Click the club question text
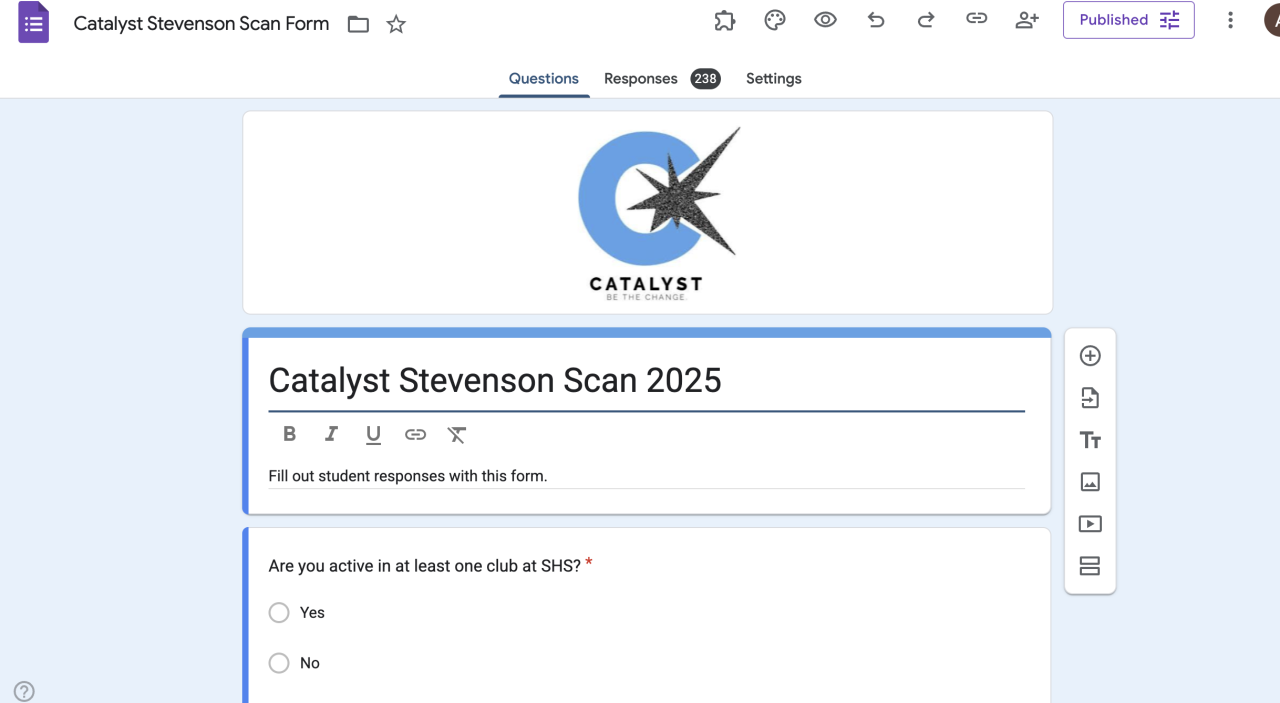 point(425,566)
